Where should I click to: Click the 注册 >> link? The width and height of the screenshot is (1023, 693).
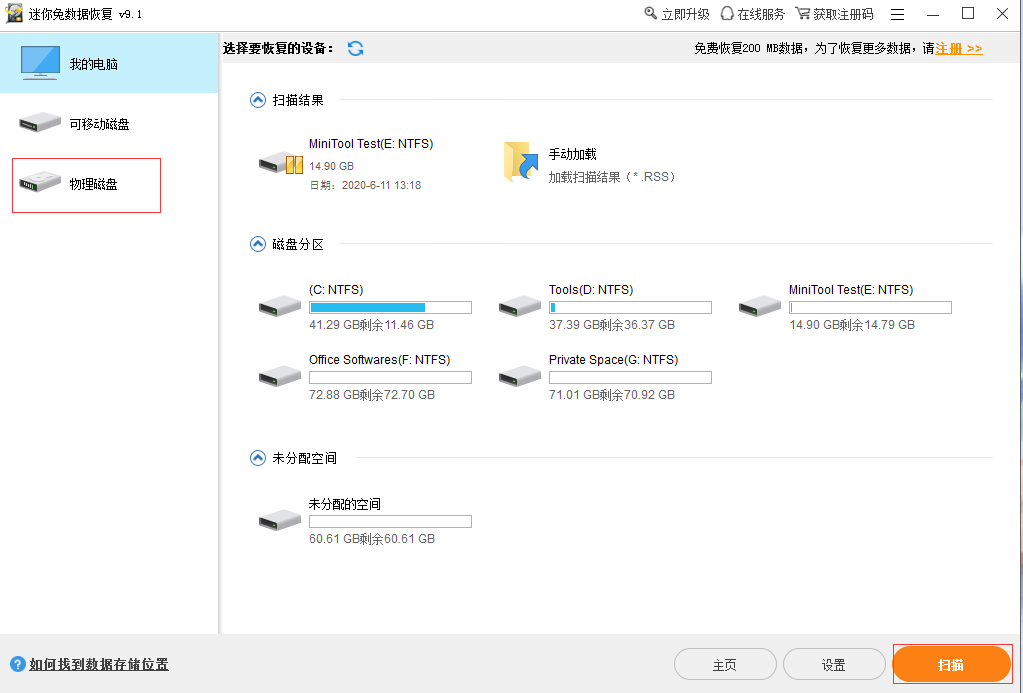958,48
